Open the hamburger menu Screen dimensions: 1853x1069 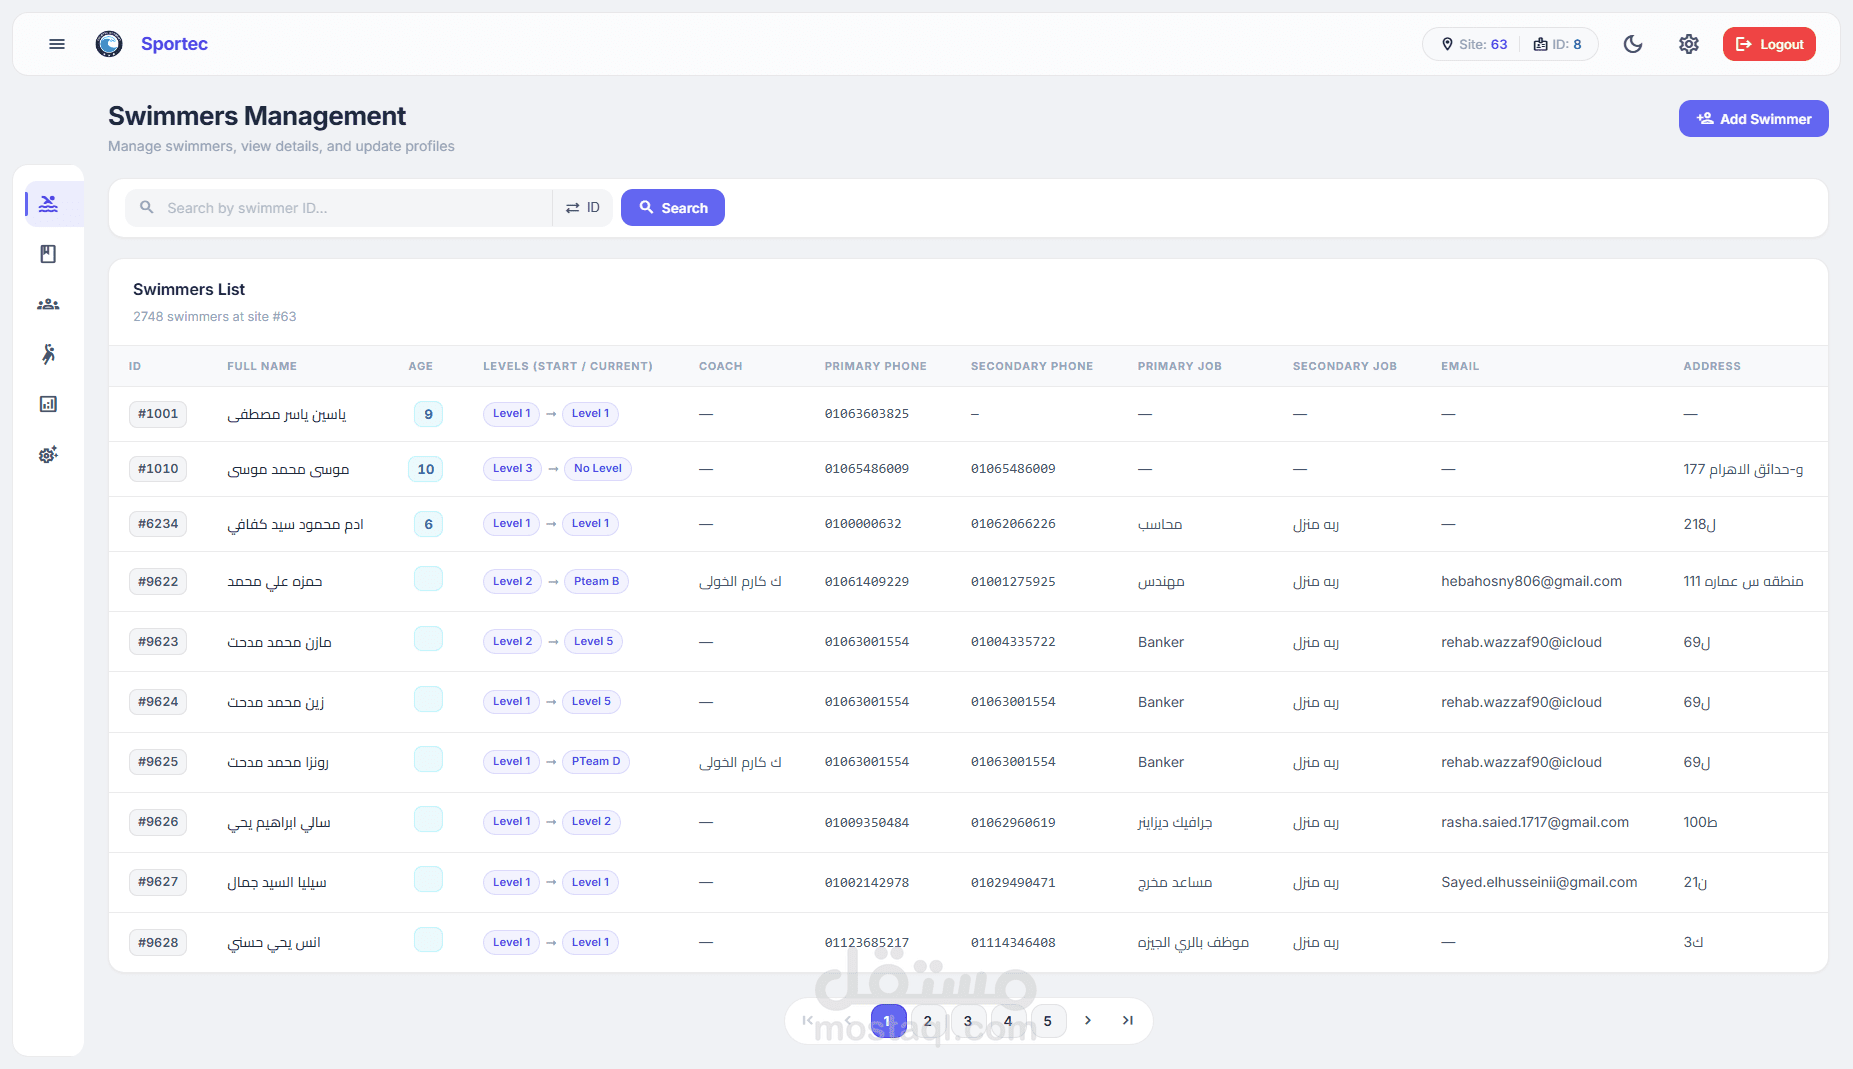pos(57,44)
